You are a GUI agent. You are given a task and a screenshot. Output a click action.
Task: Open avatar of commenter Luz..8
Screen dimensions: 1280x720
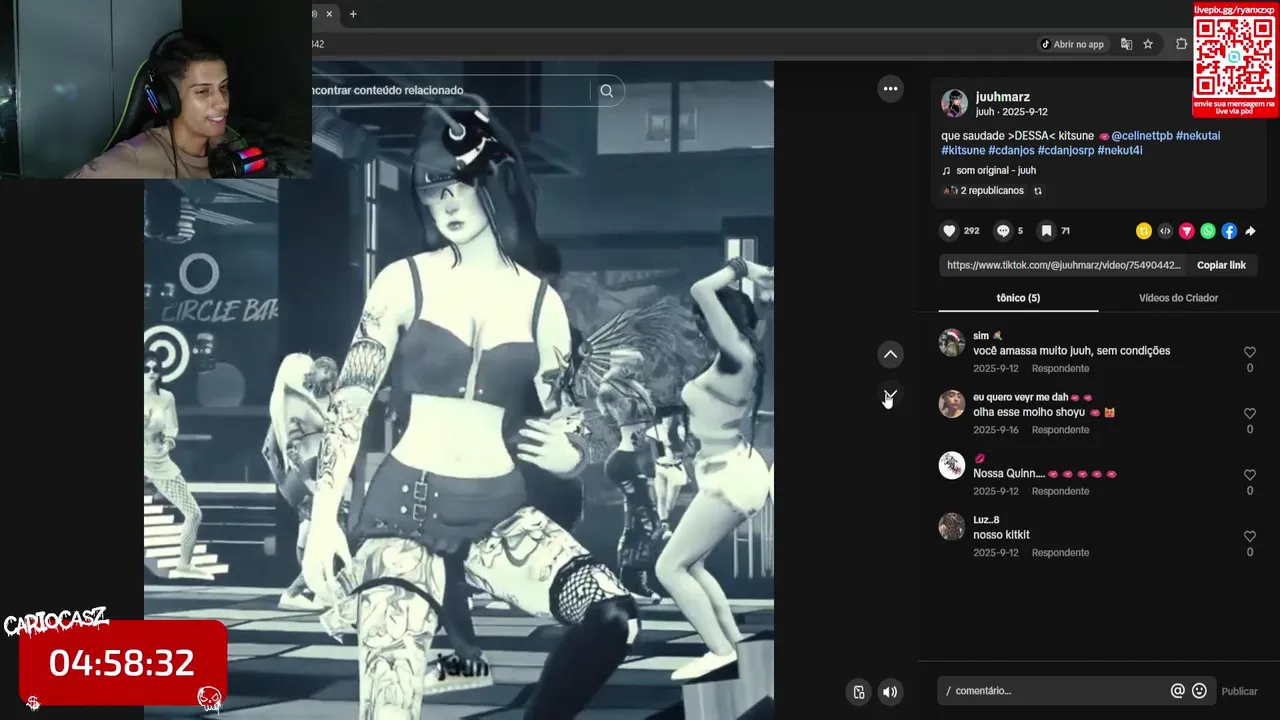click(952, 526)
